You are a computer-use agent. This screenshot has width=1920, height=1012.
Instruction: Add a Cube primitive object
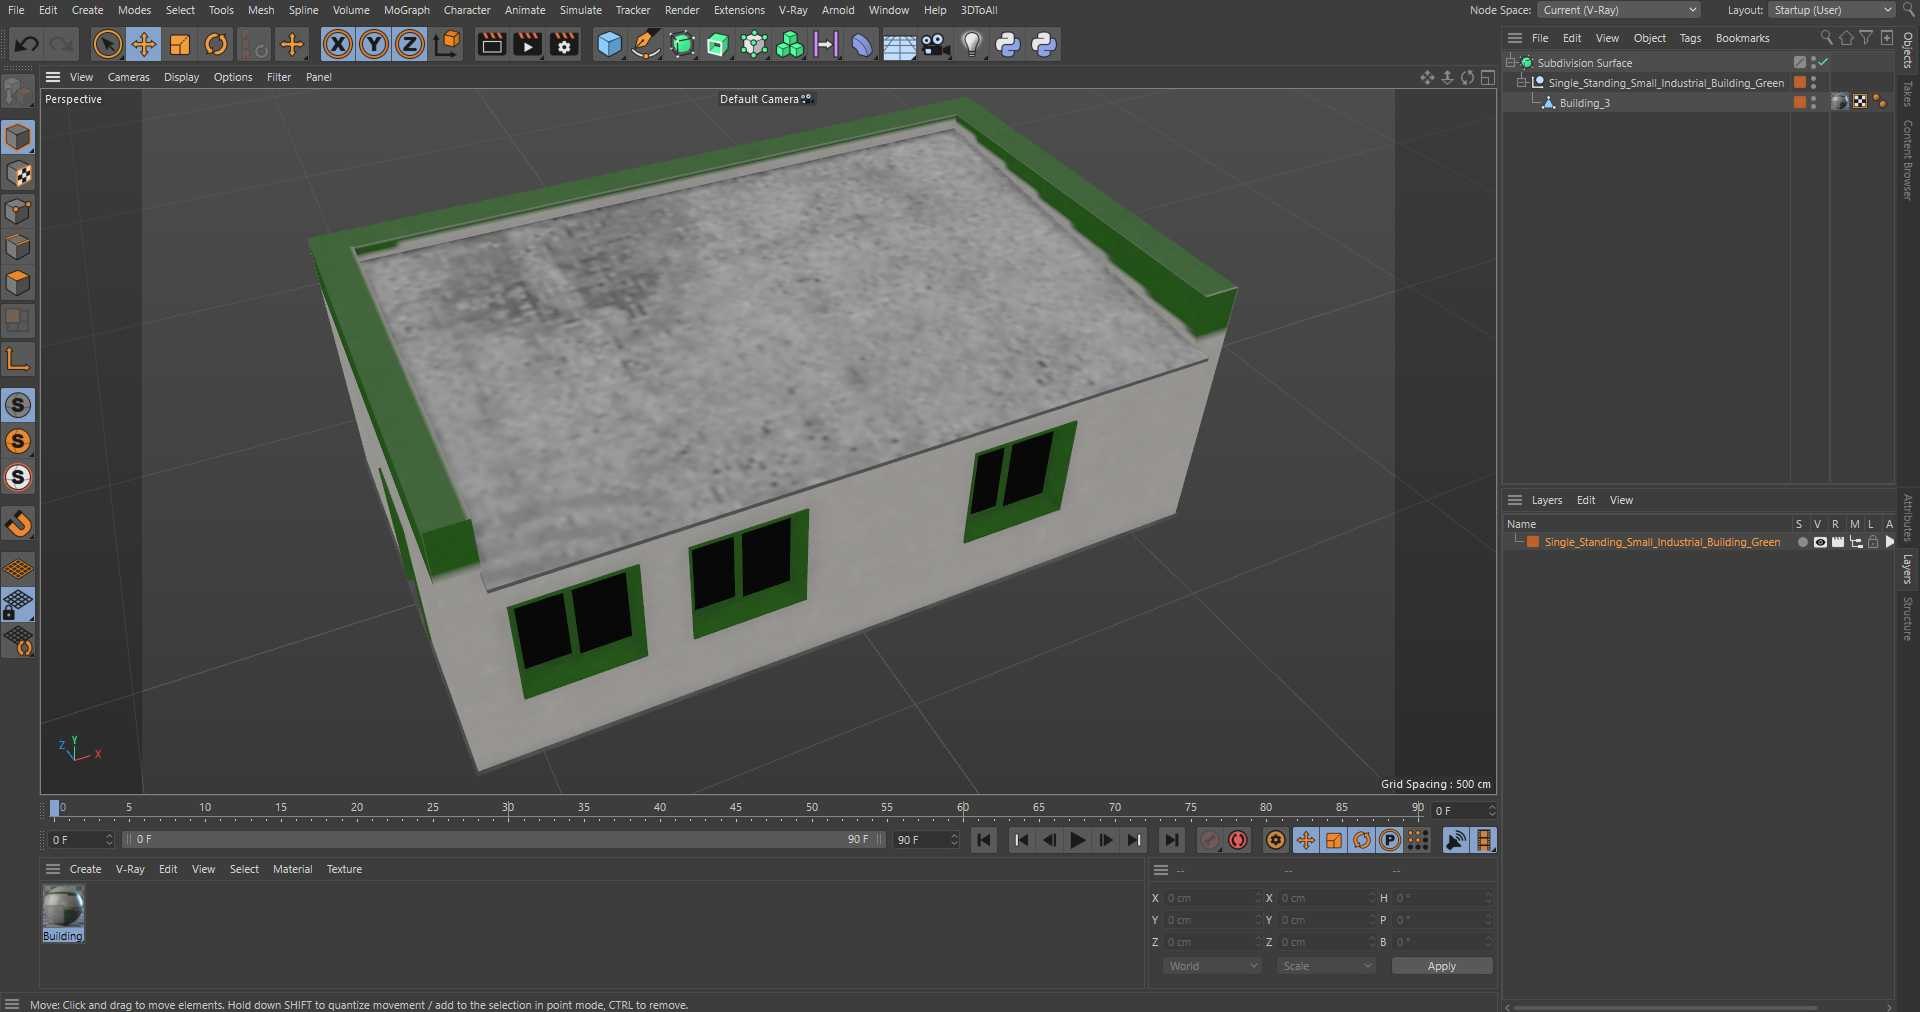point(609,44)
